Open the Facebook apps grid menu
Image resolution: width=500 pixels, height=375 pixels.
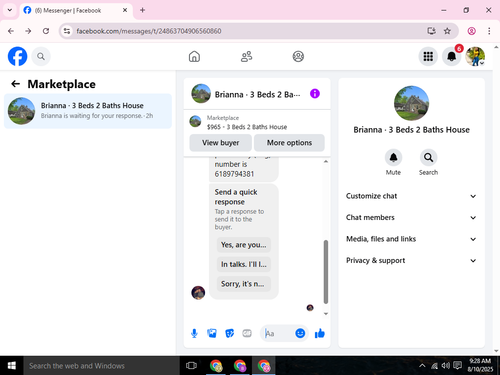[x=428, y=56]
